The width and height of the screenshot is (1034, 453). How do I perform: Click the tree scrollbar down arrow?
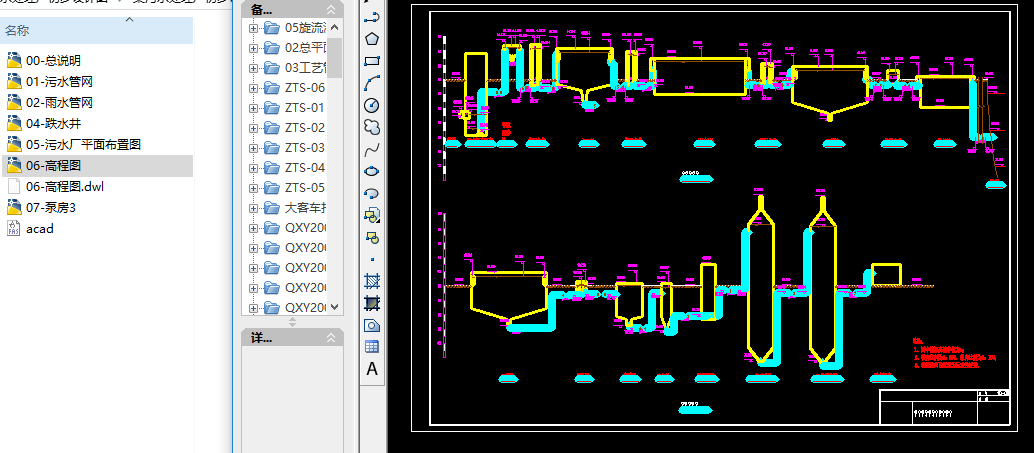tap(334, 307)
